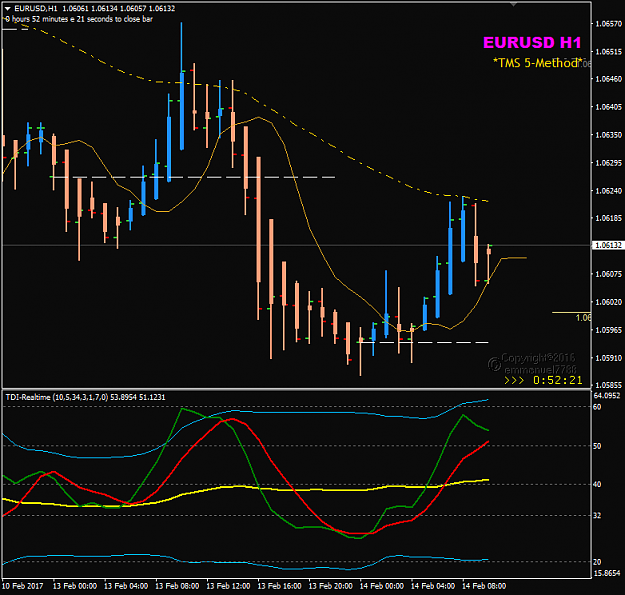Click the TDI scale value 50

click(597, 446)
